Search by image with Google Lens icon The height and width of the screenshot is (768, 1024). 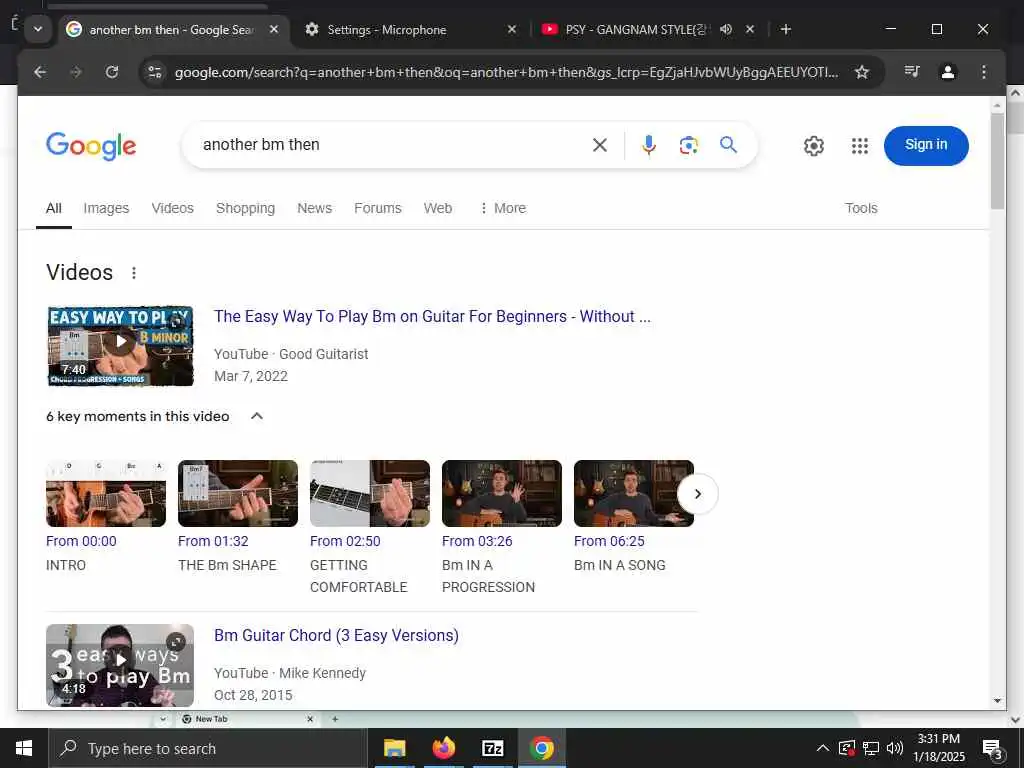(x=688, y=145)
